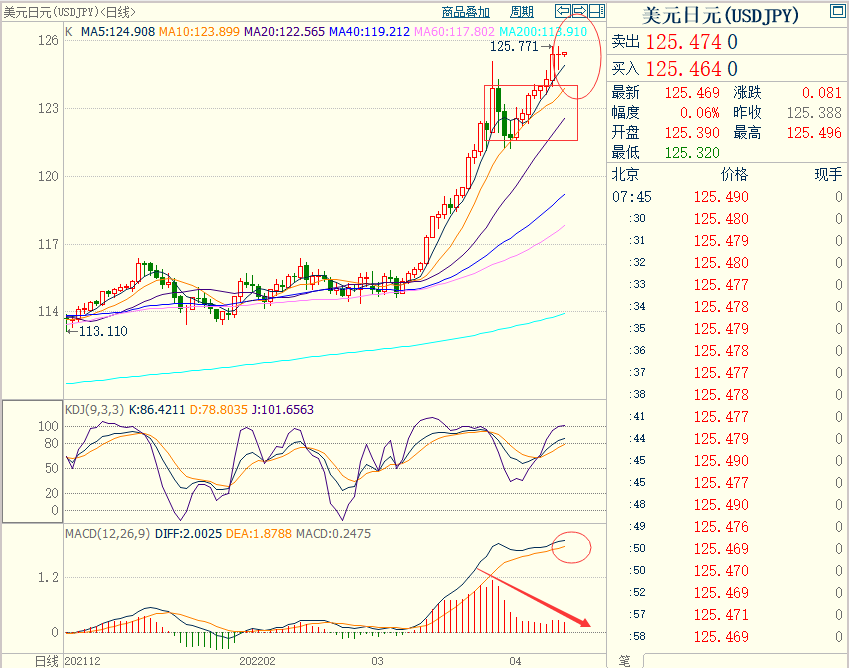Click the right arrow chart navigation icon
This screenshot has height=668, width=849.
click(x=579, y=10)
